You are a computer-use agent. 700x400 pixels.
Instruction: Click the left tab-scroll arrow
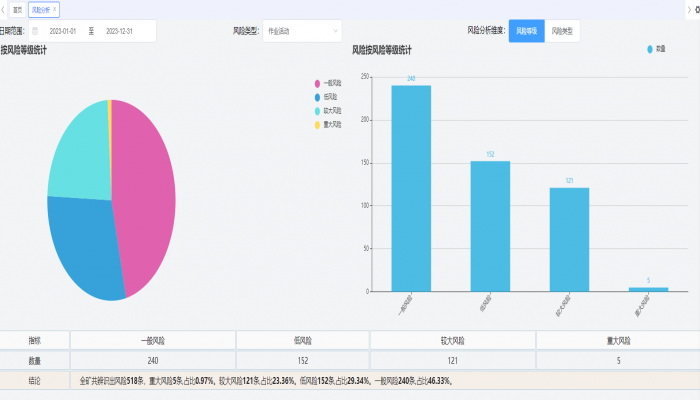pos(3,9)
